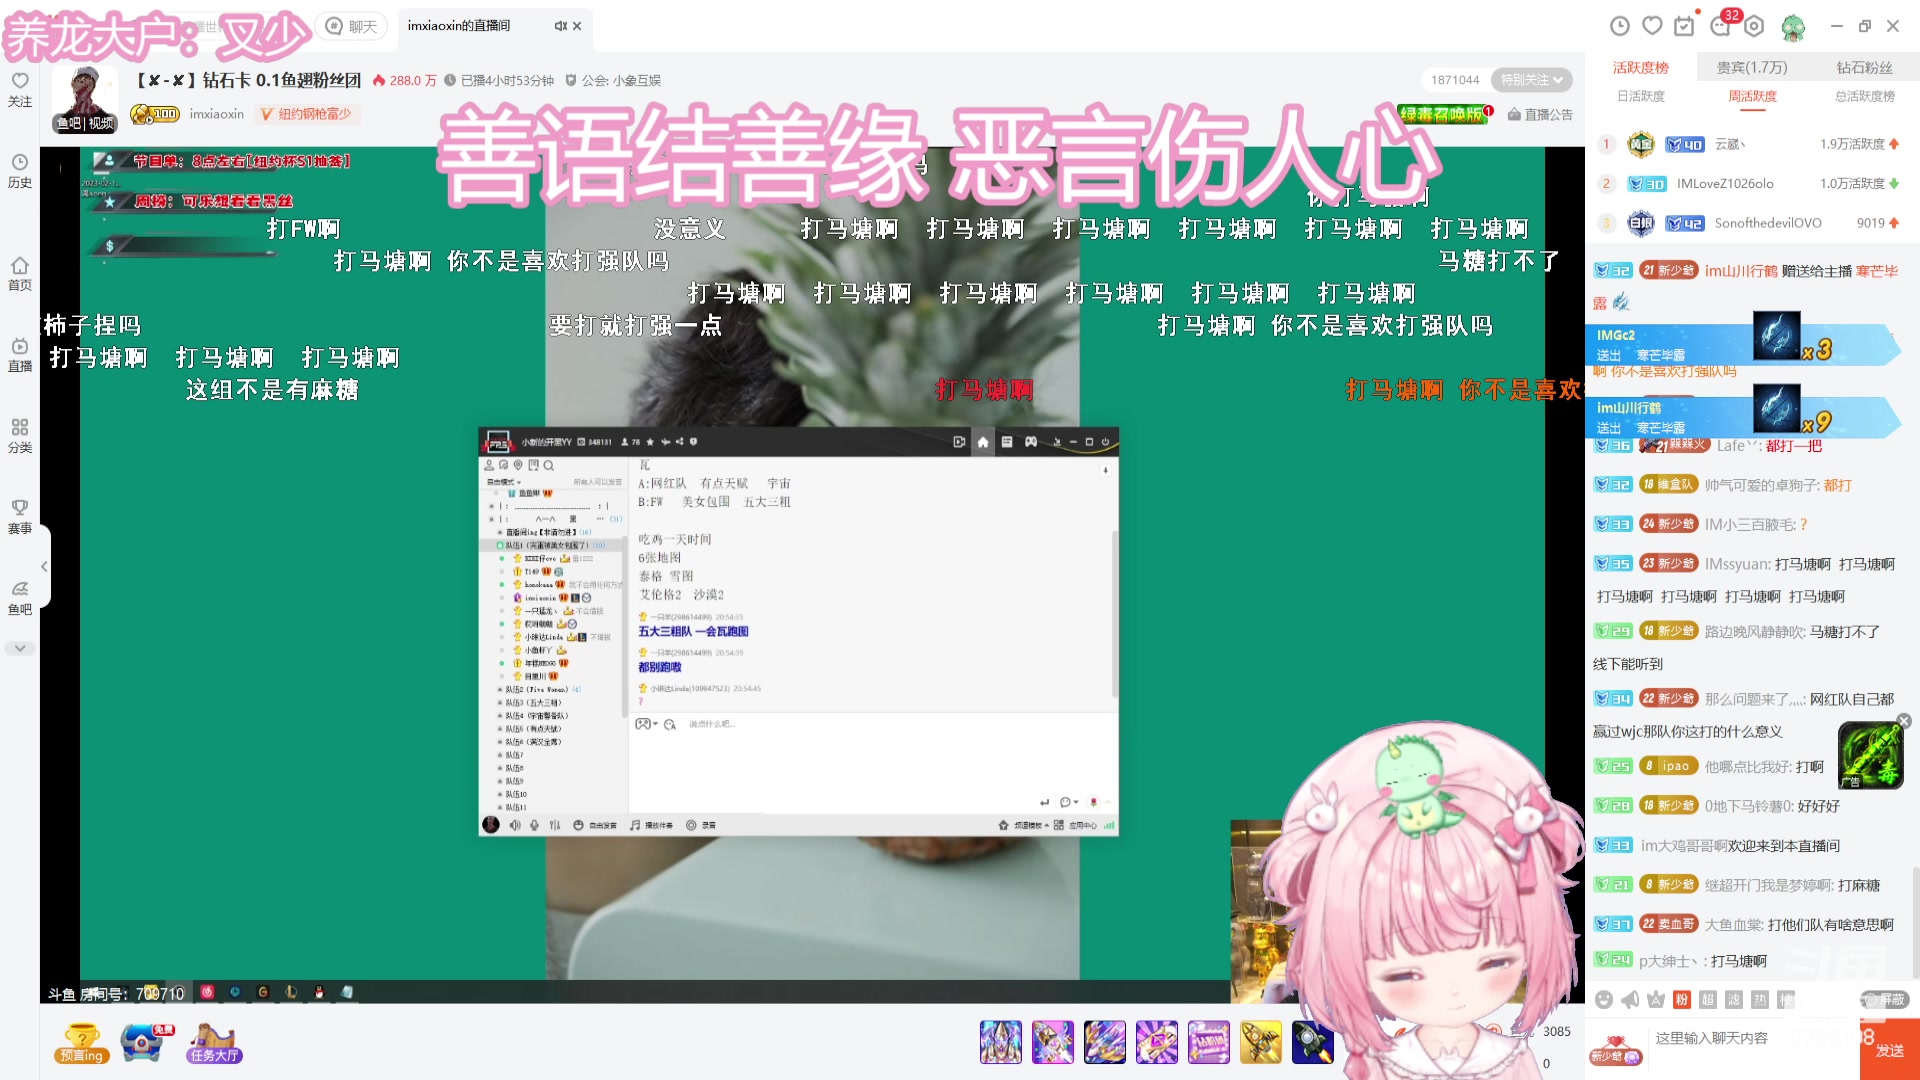Click the settings gear icon at top right
1920x1080 pixels.
click(1754, 27)
